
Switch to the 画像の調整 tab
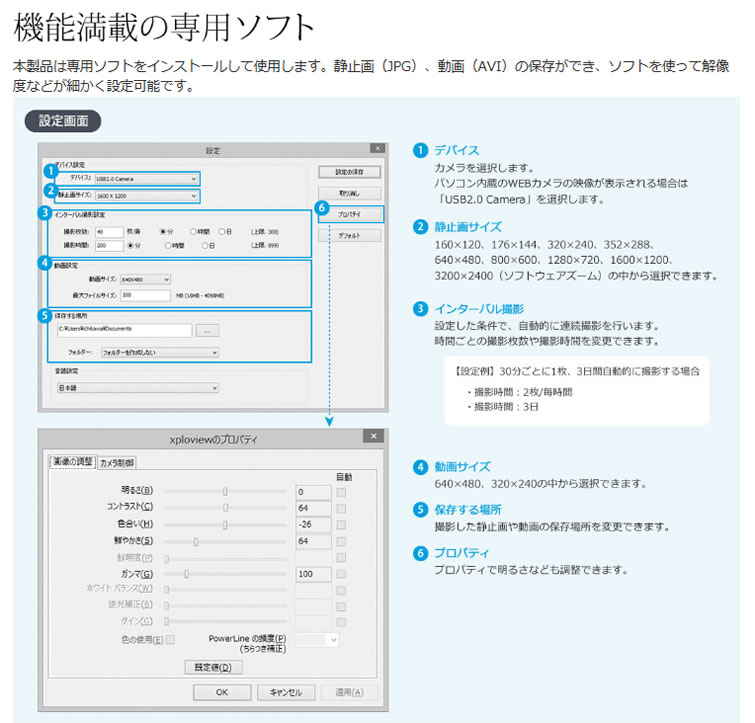click(73, 461)
